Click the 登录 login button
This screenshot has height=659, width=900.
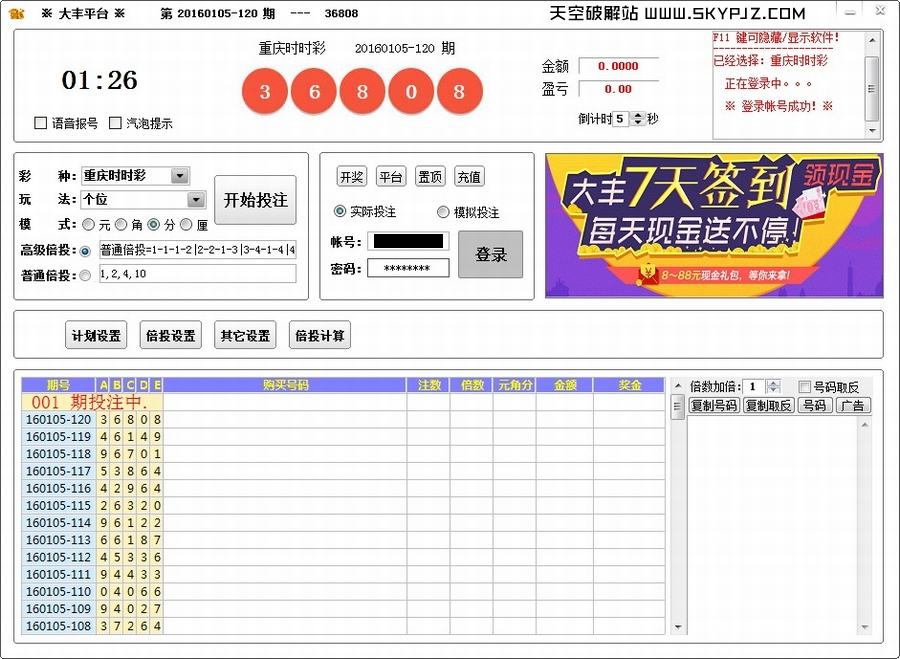490,255
